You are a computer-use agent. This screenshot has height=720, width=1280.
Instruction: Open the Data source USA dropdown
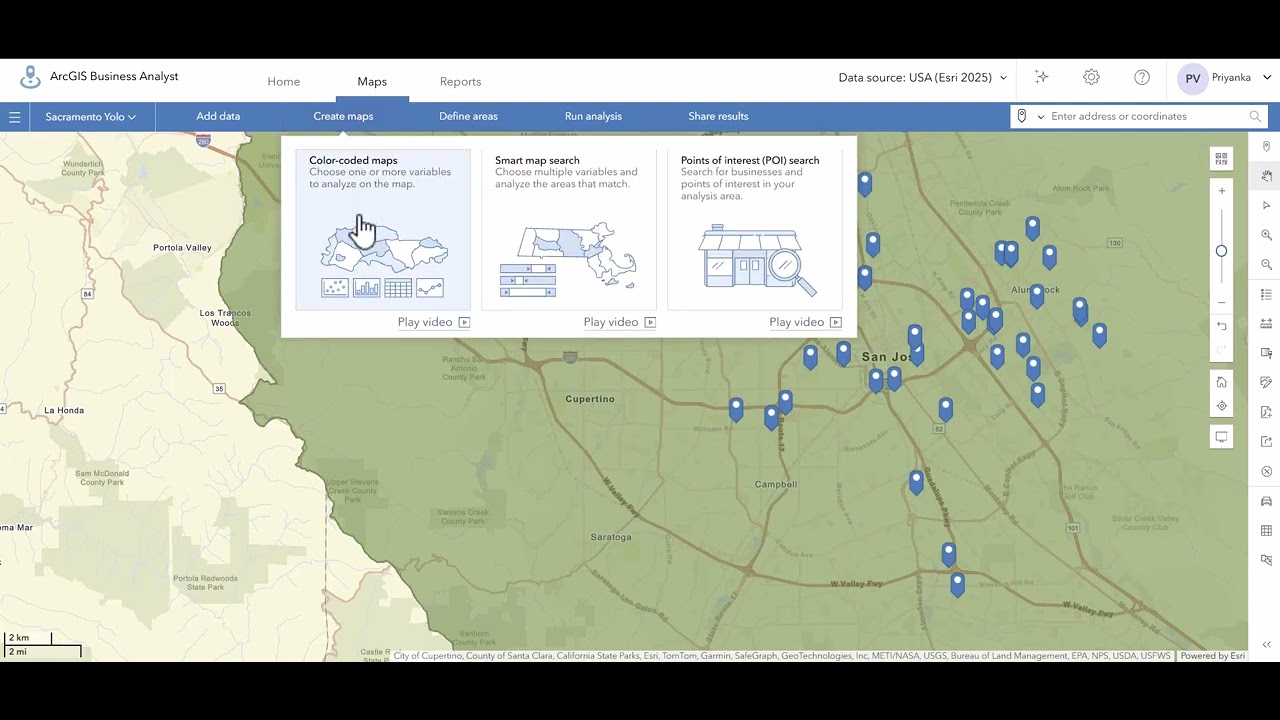coord(922,77)
